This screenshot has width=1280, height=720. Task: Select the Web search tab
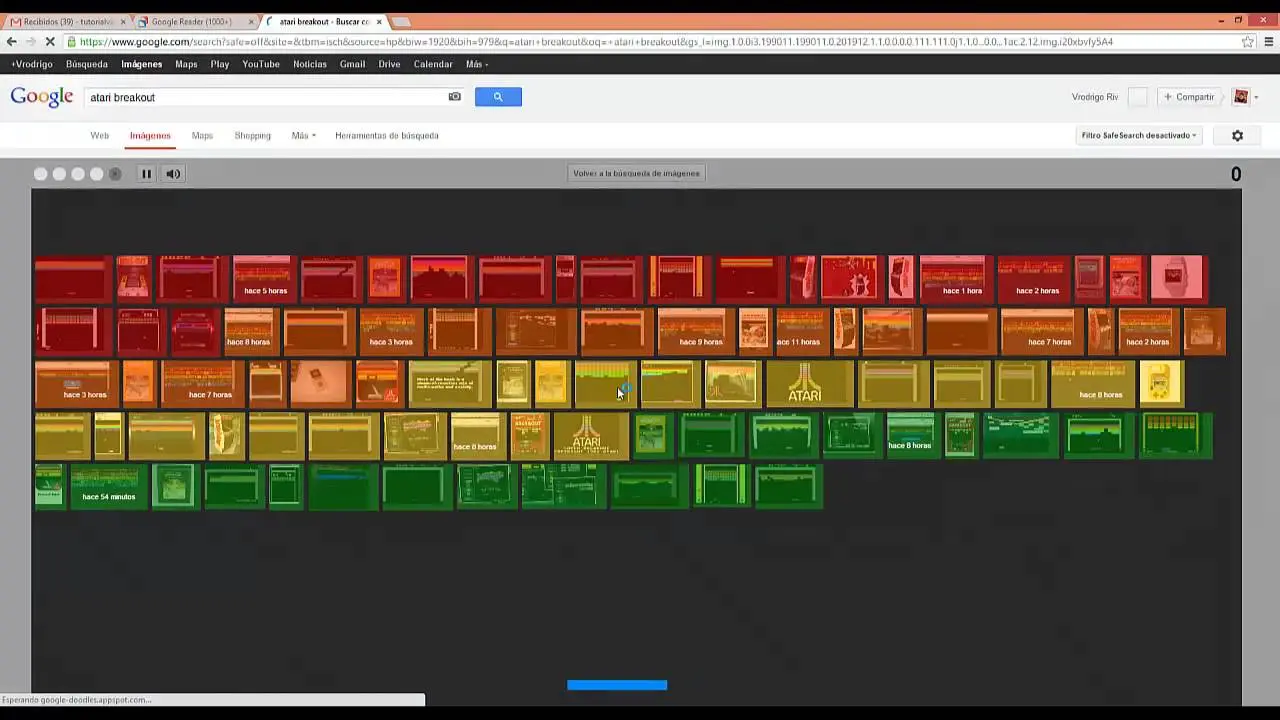coord(100,136)
